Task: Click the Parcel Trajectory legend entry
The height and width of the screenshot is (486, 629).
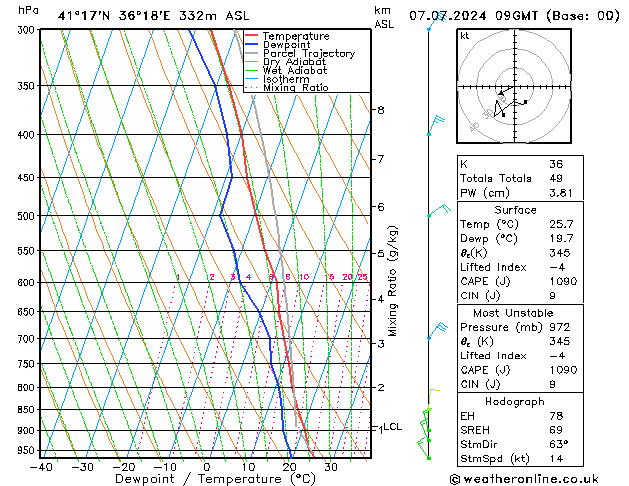Action: pos(308,53)
